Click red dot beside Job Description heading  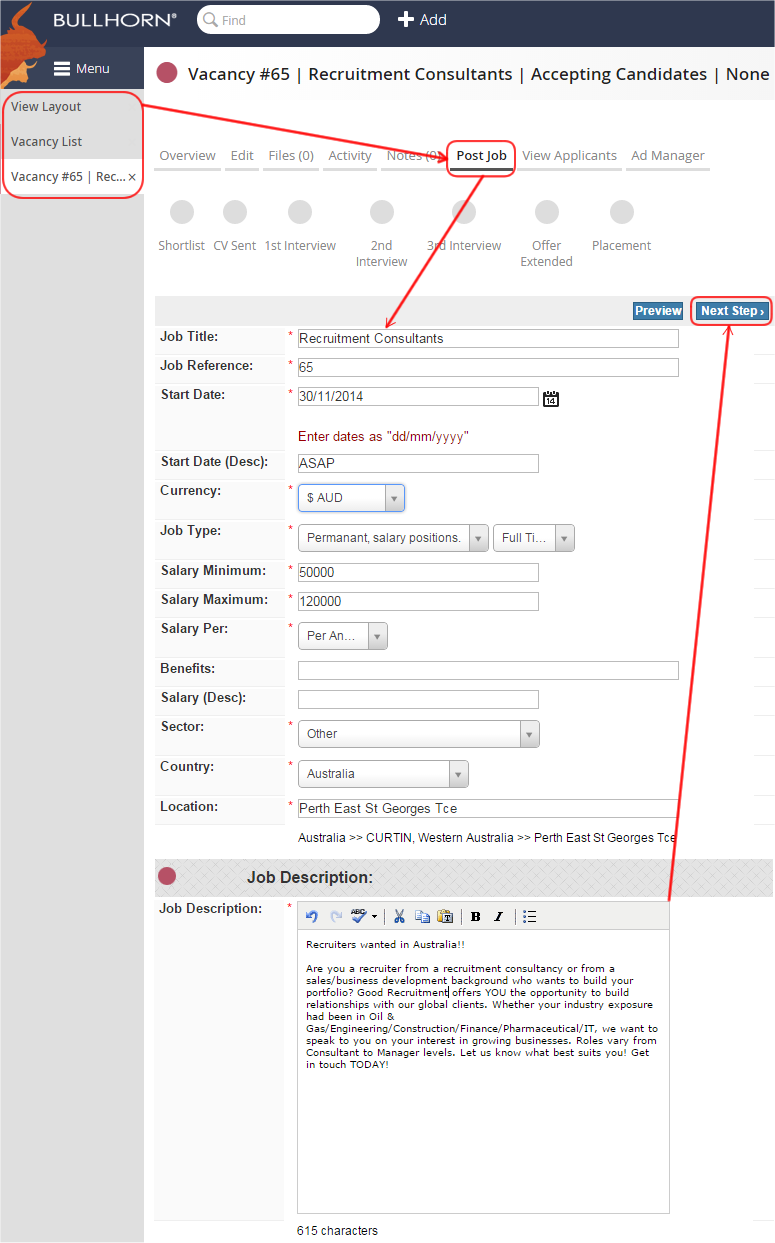[x=167, y=876]
